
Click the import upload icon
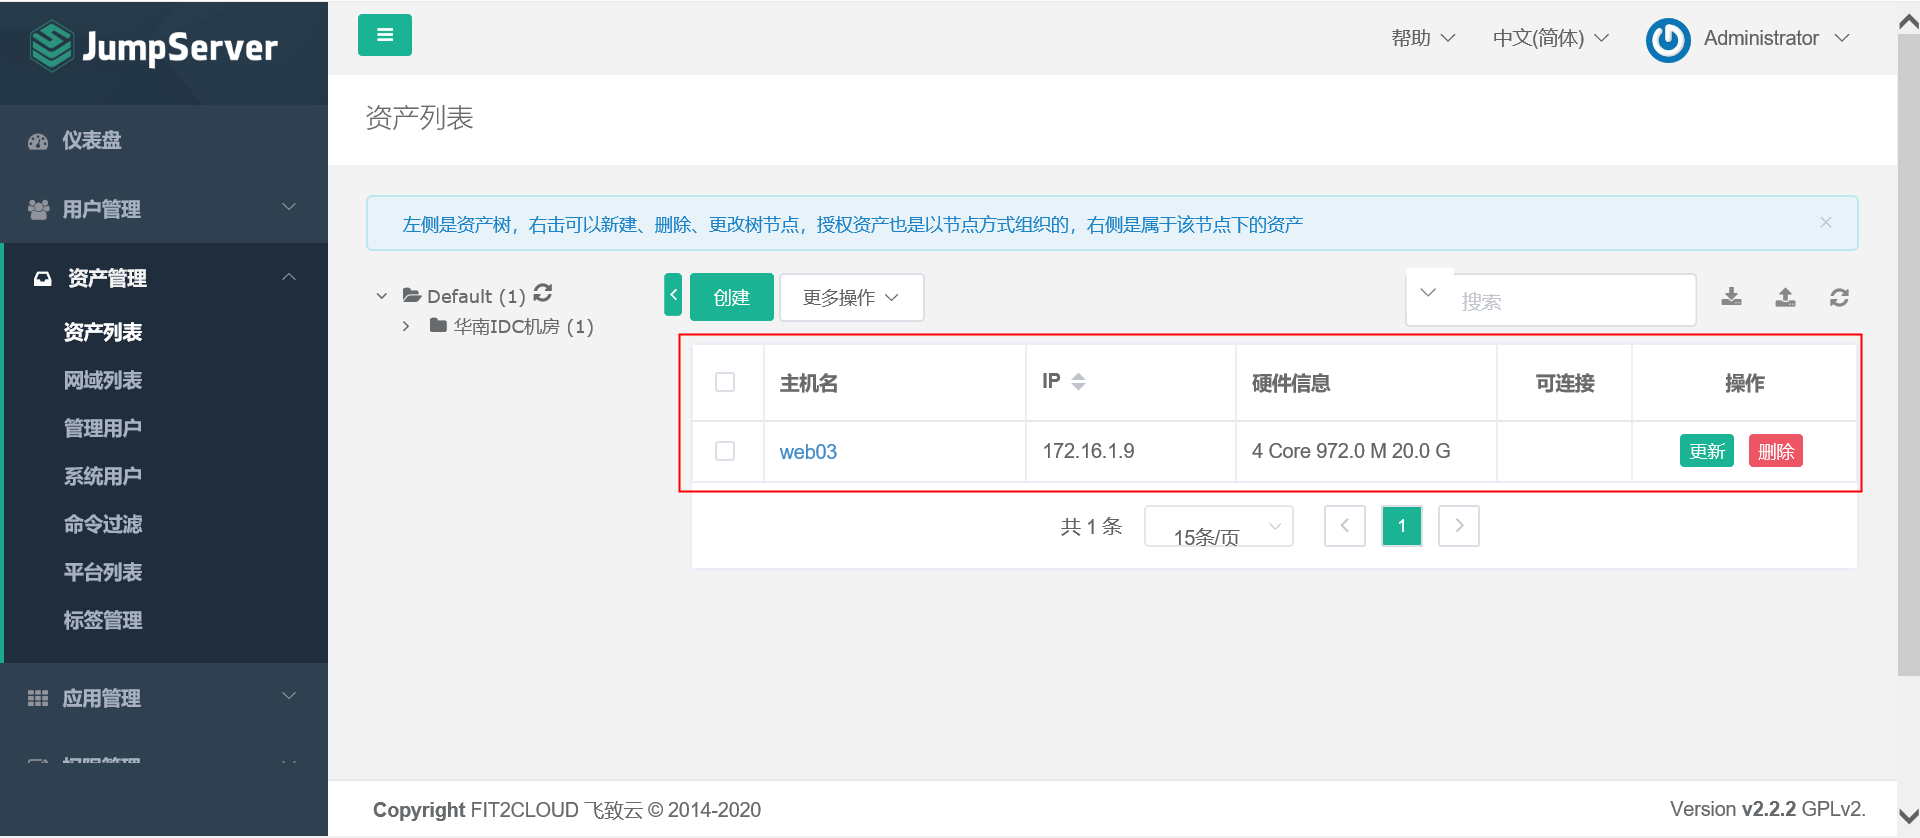1785,297
